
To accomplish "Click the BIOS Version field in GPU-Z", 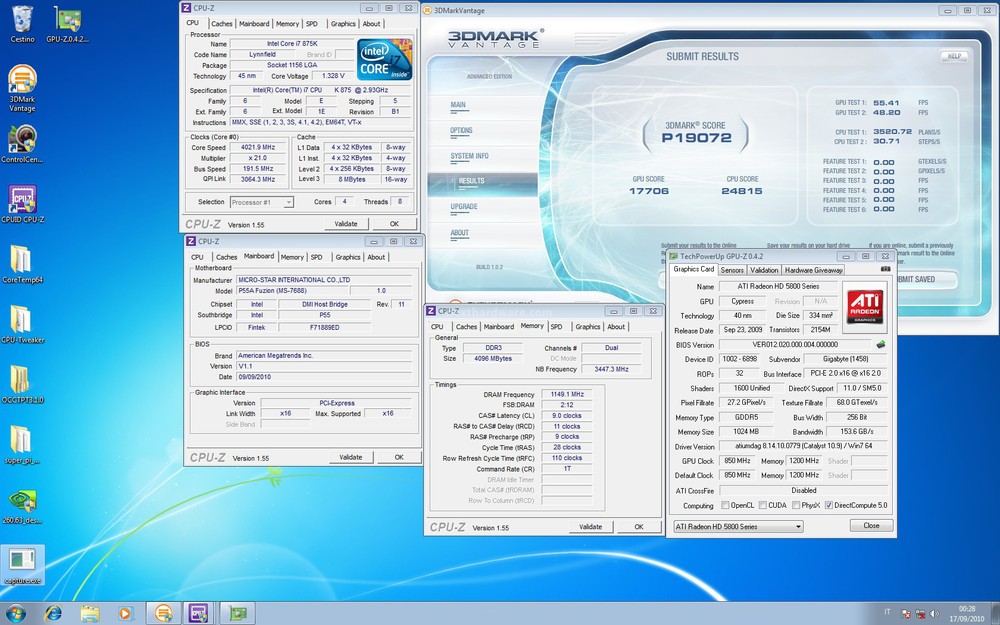I will click(x=795, y=344).
